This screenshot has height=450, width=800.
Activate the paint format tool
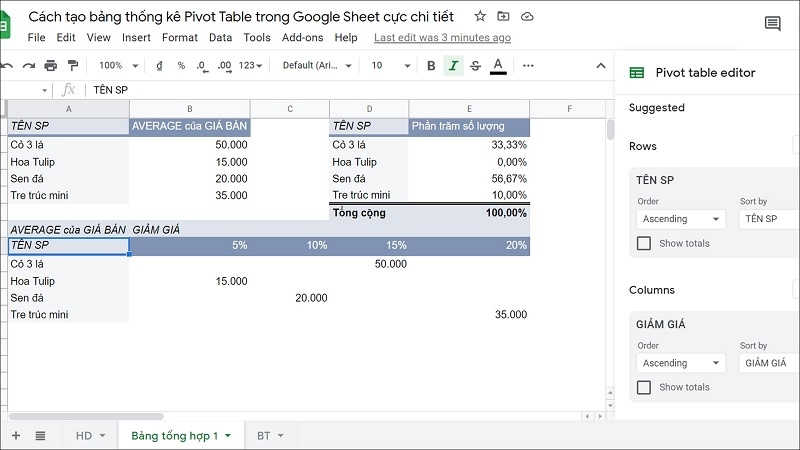click(x=73, y=65)
